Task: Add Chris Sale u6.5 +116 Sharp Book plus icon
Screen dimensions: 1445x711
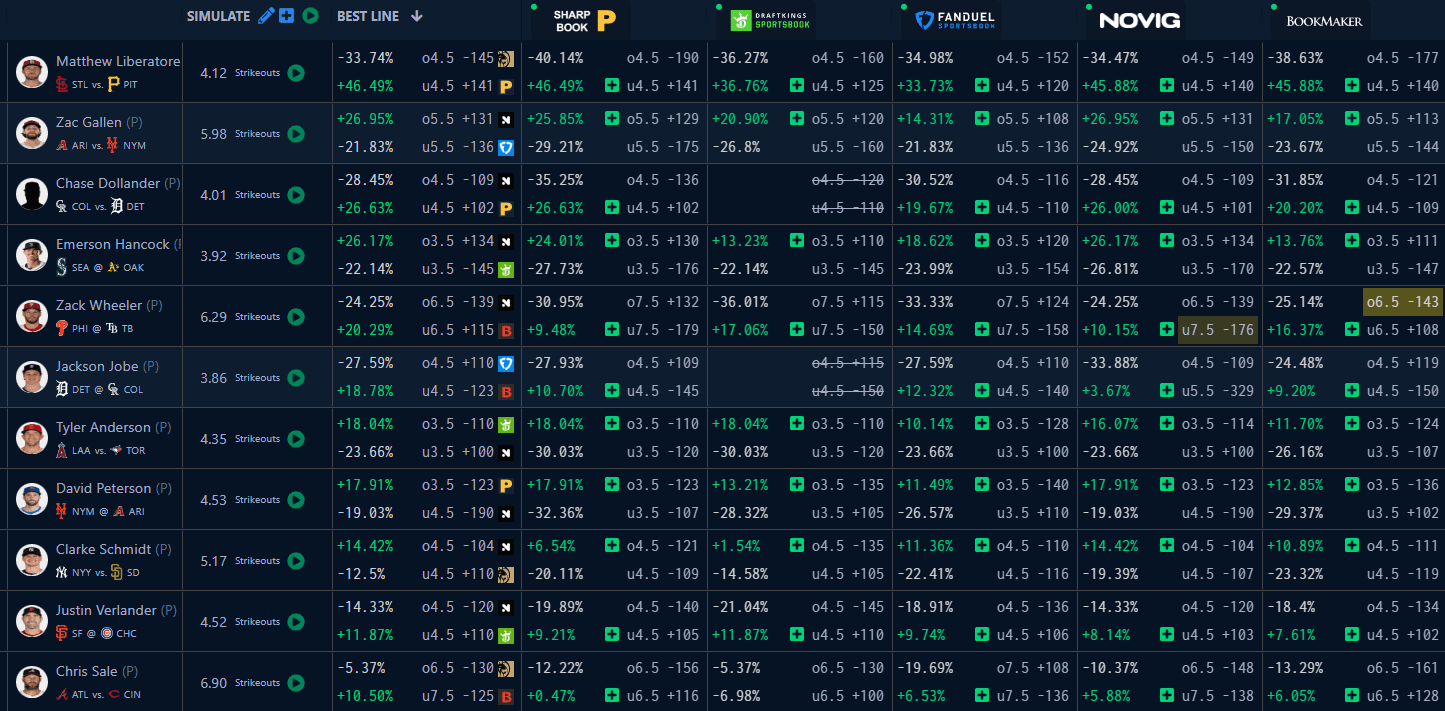Action: pos(612,696)
